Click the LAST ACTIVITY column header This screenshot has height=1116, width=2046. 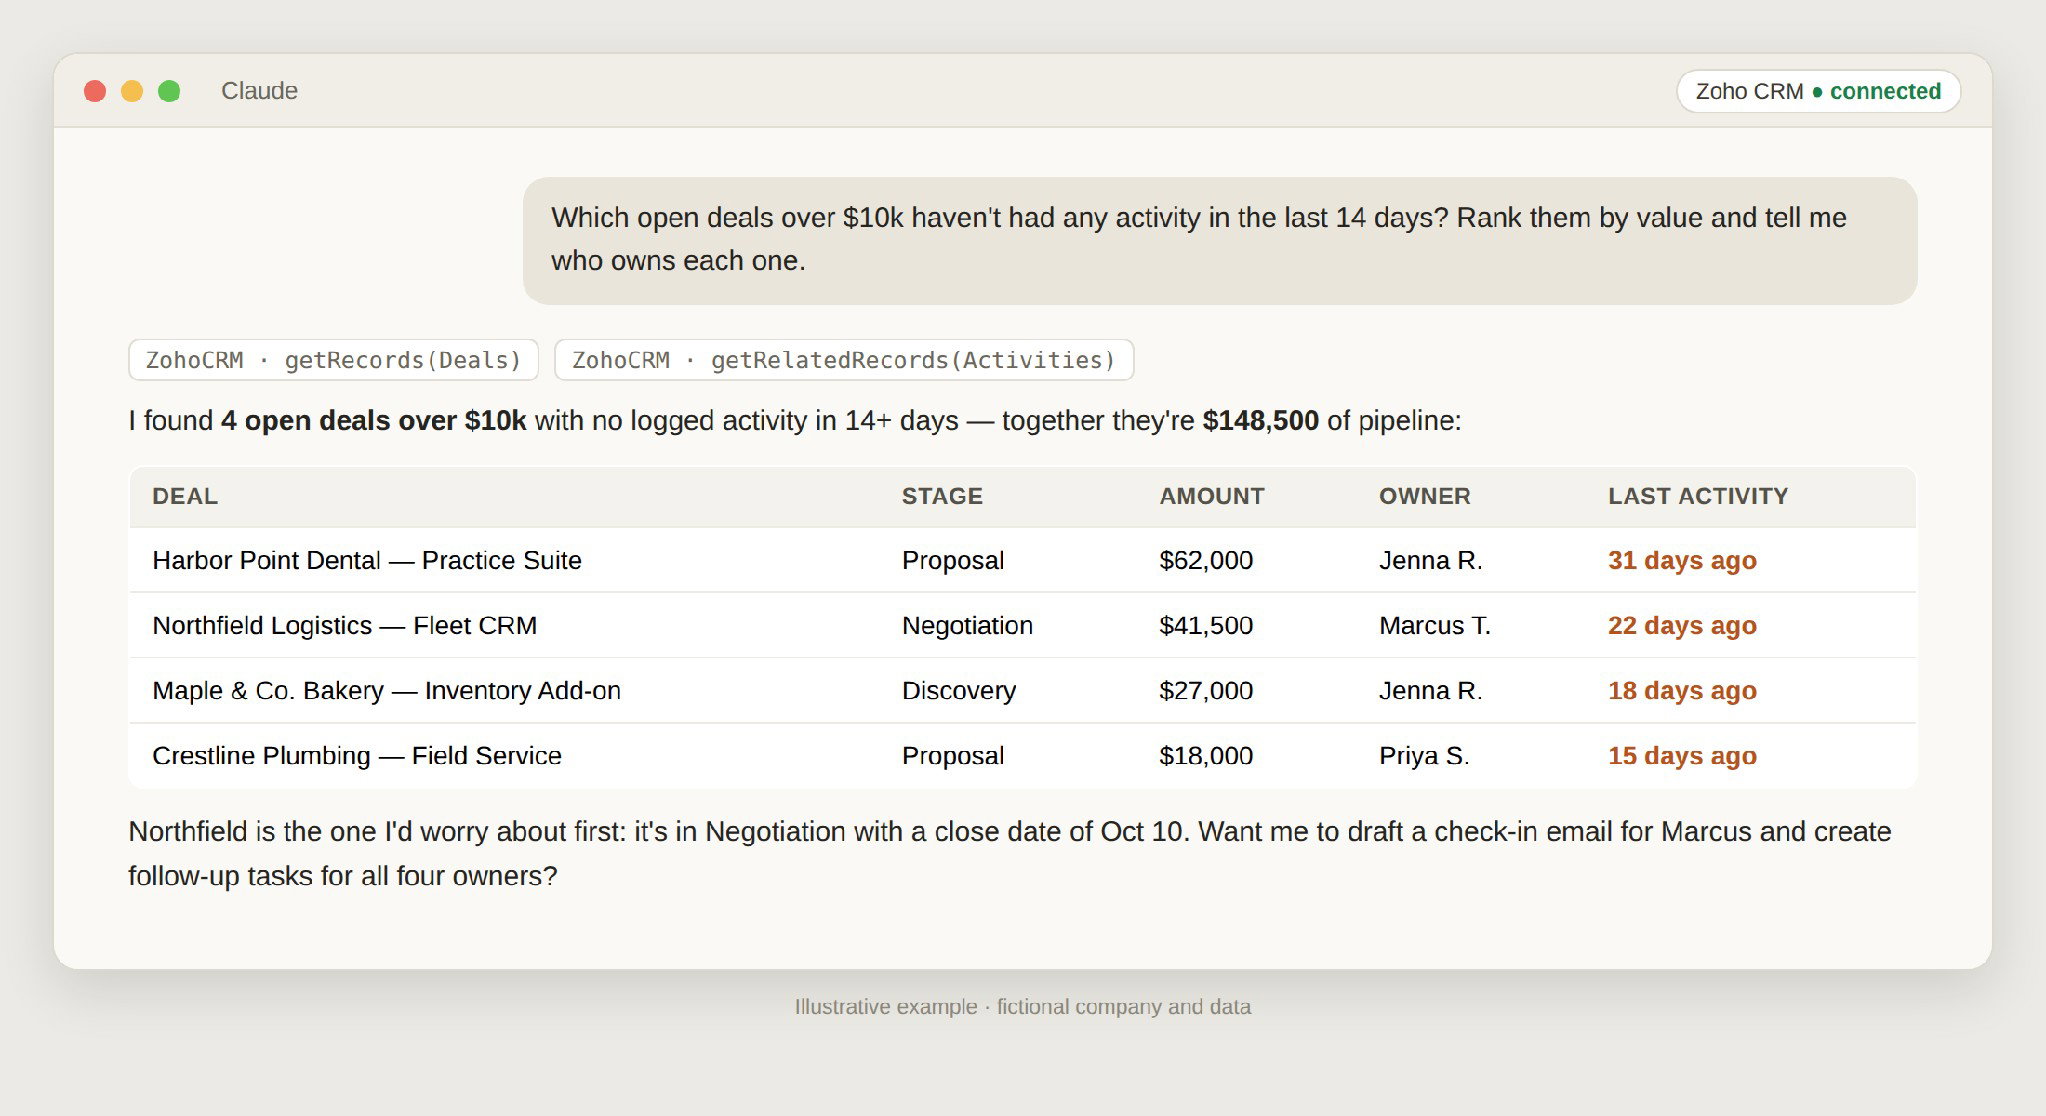coord(1698,496)
